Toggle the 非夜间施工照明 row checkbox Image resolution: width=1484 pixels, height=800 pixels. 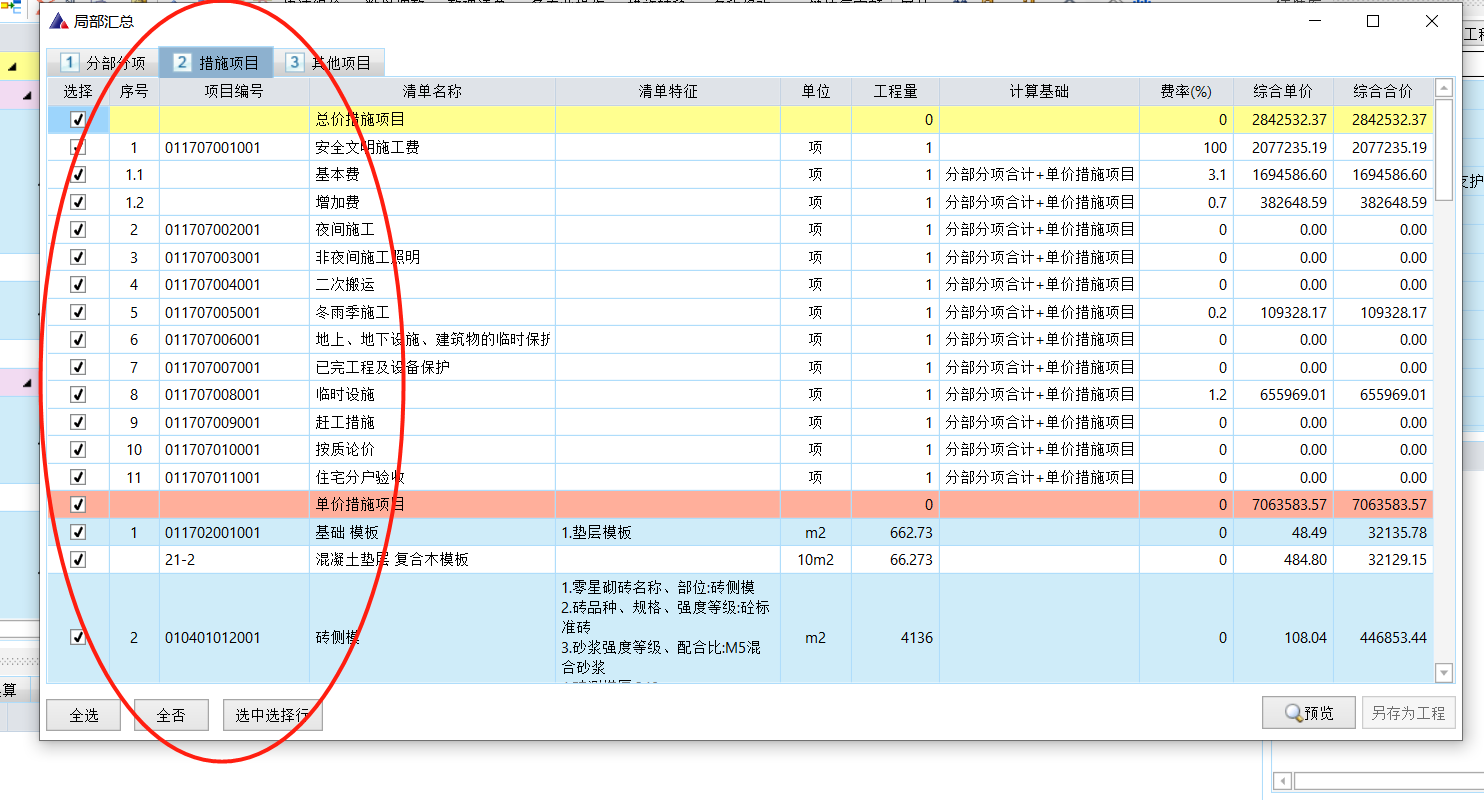click(x=78, y=257)
